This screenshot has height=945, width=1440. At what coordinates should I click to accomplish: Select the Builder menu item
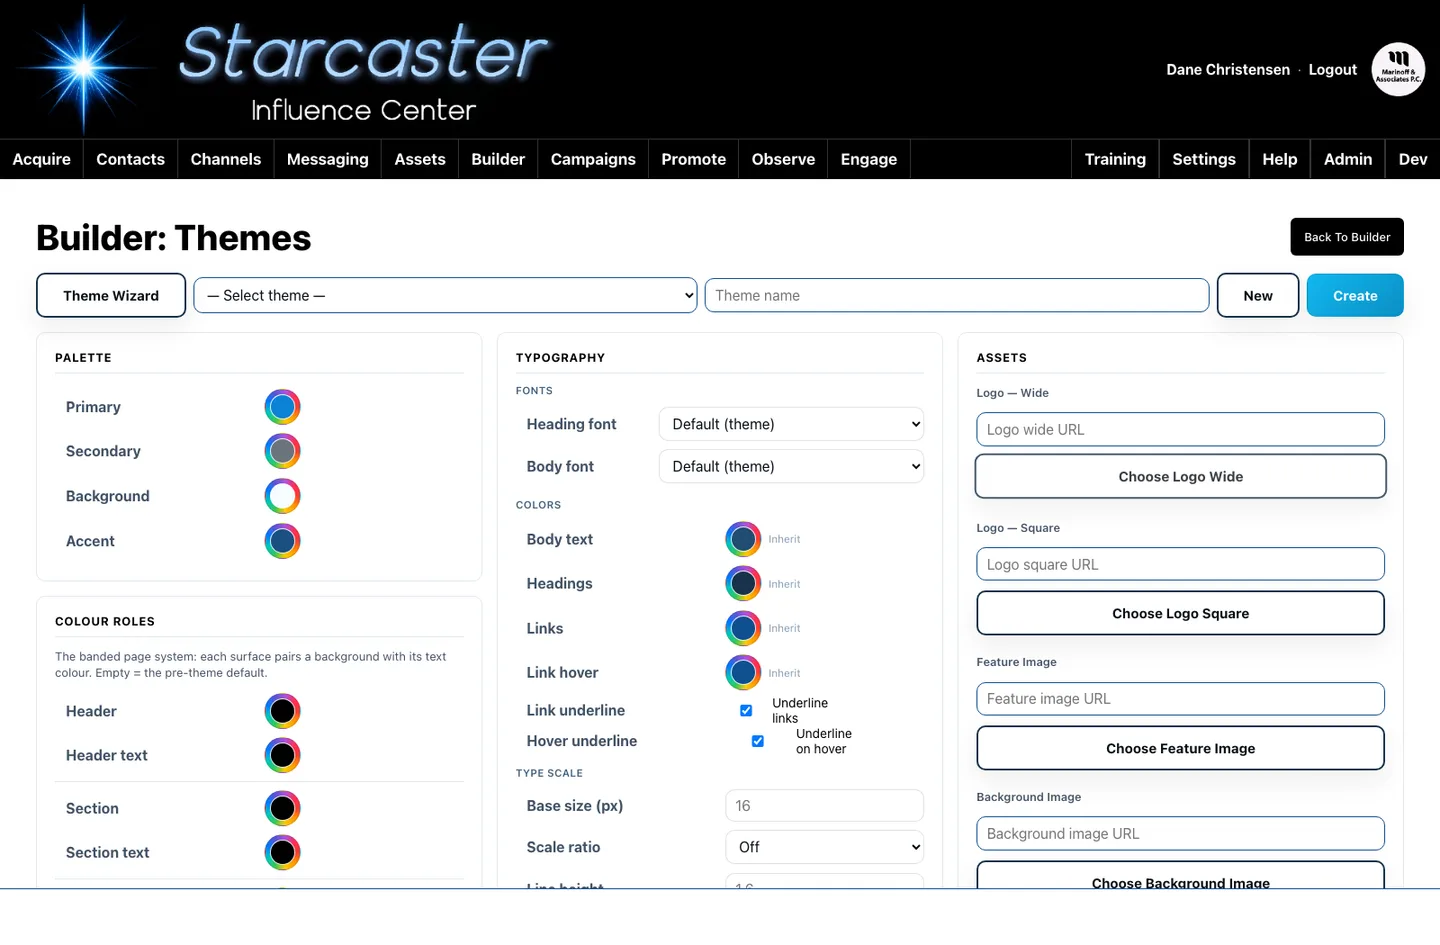point(498,159)
